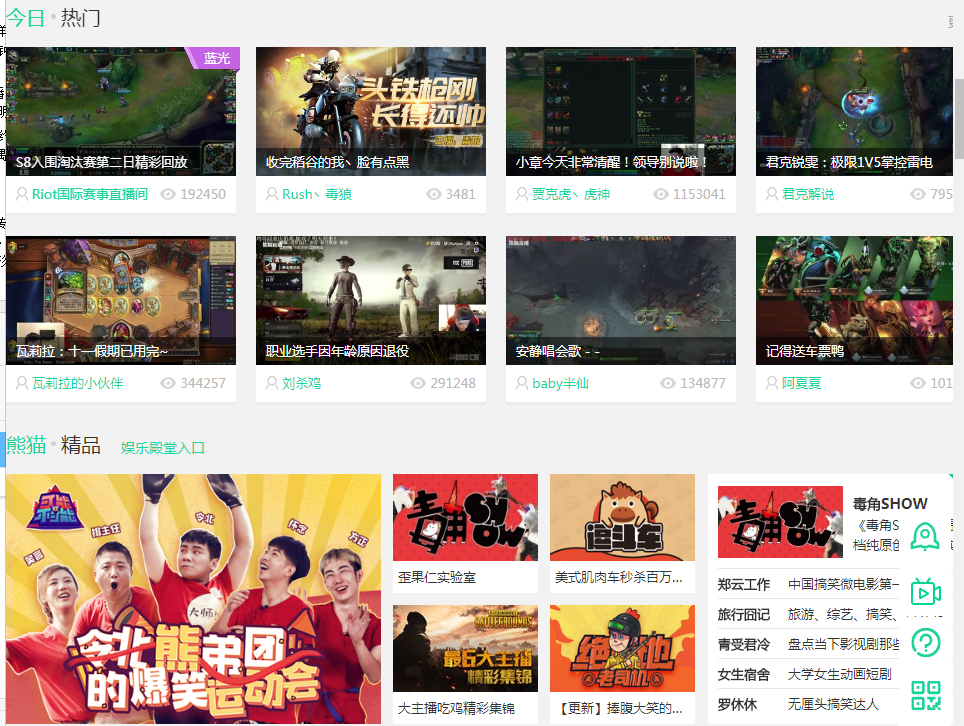Click the page vertical scrollbar thumb

pos(959,119)
